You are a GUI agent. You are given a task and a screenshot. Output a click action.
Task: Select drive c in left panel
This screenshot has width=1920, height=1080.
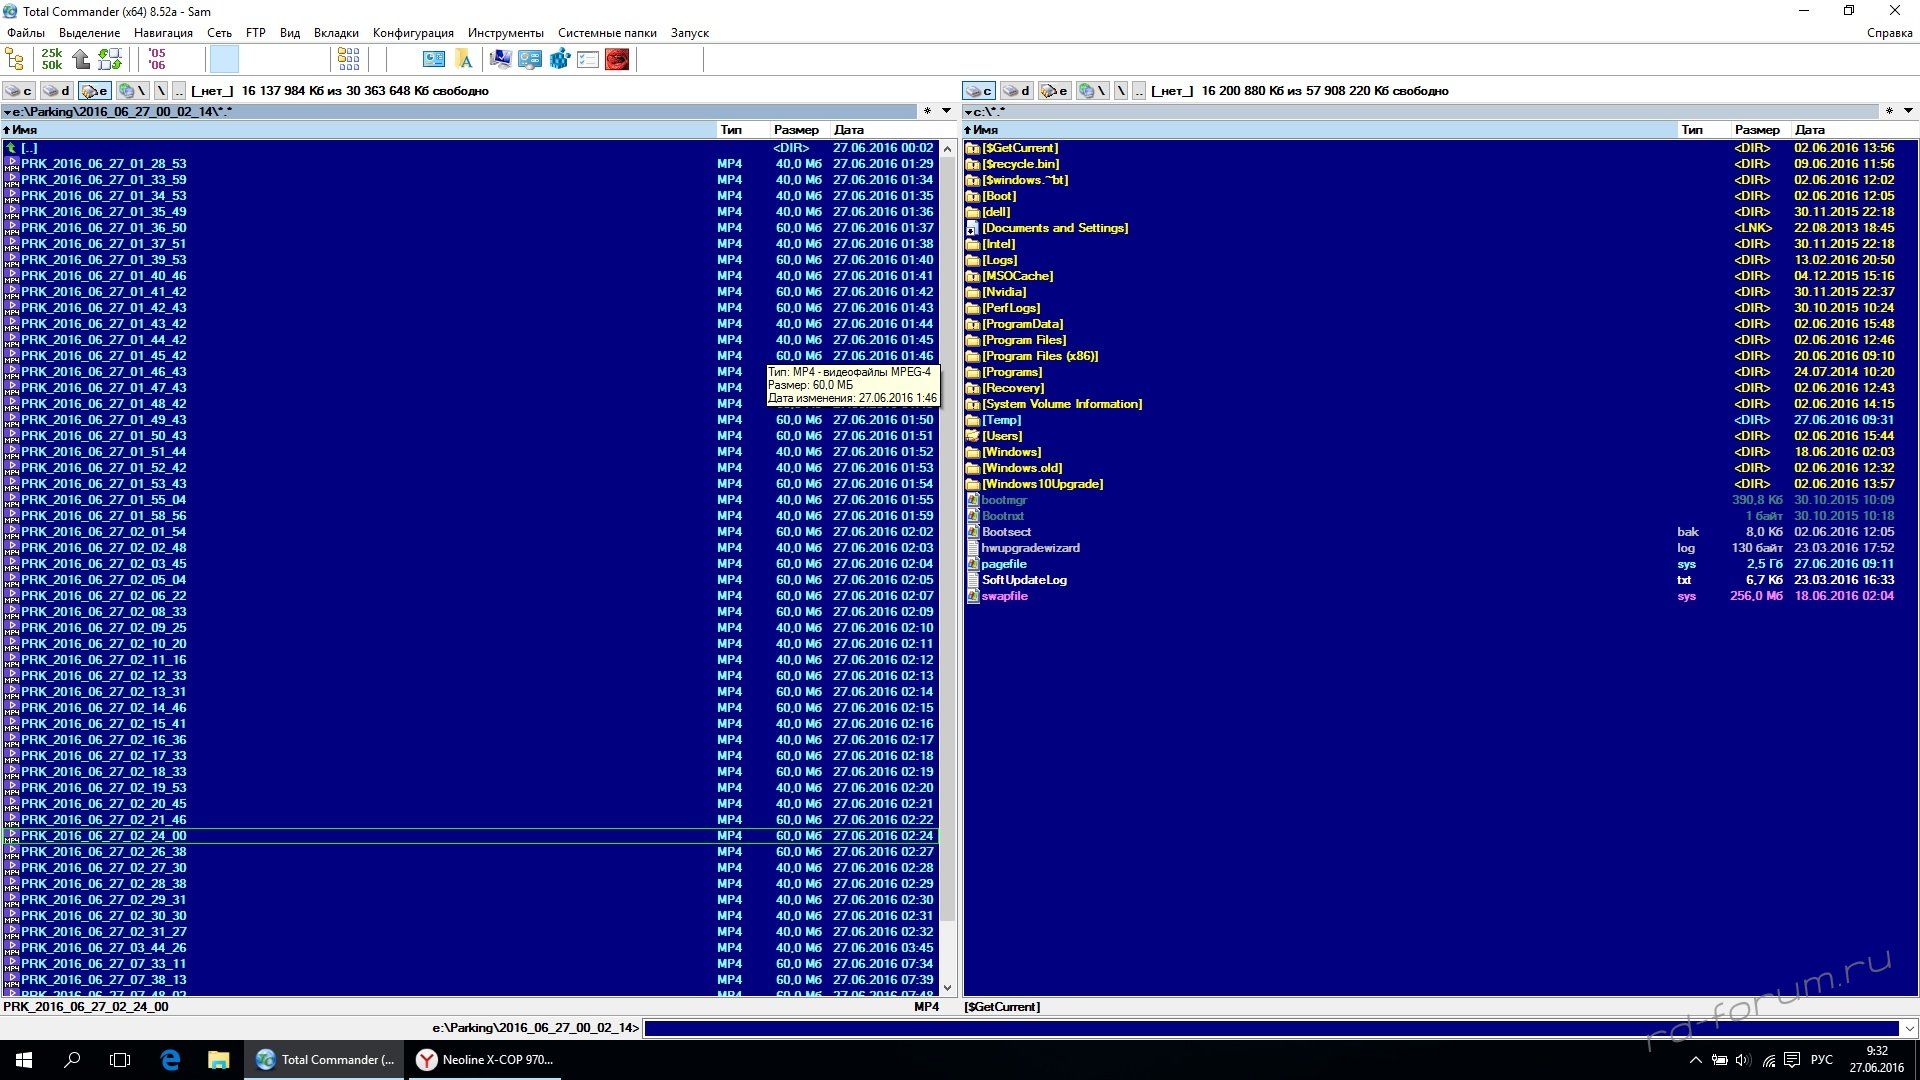tap(19, 91)
